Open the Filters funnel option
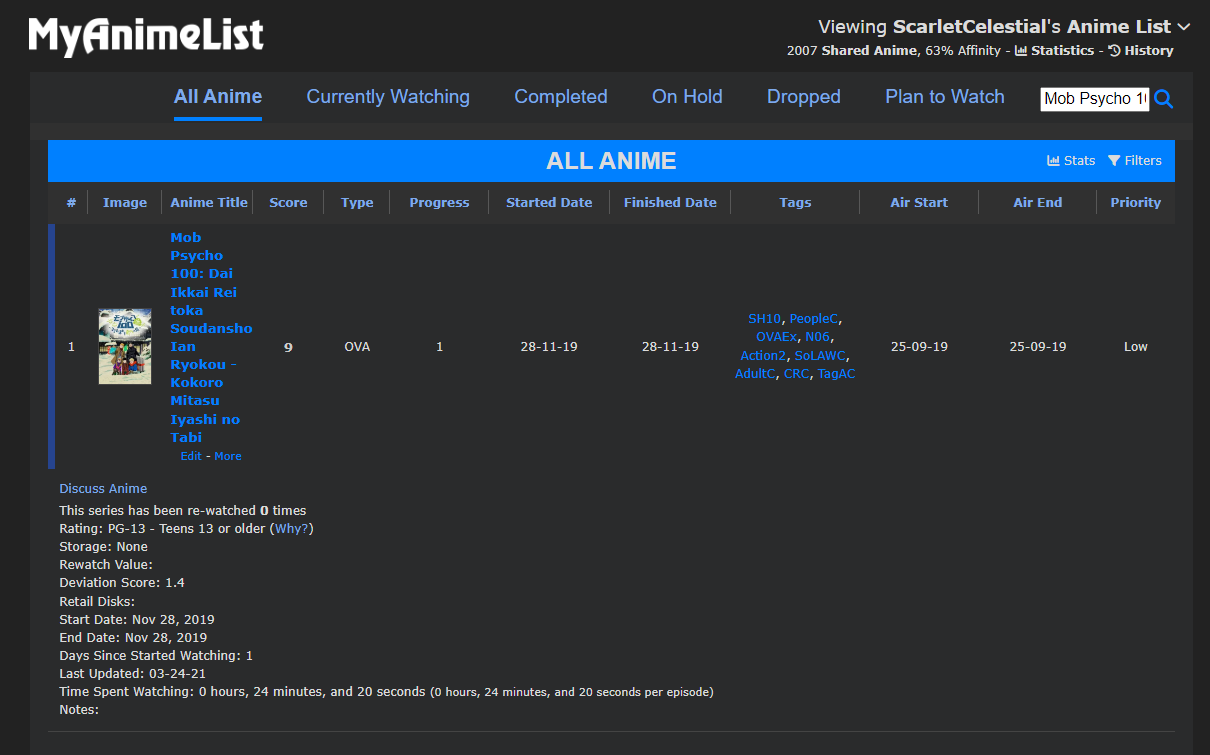The height and width of the screenshot is (755, 1210). point(1135,160)
